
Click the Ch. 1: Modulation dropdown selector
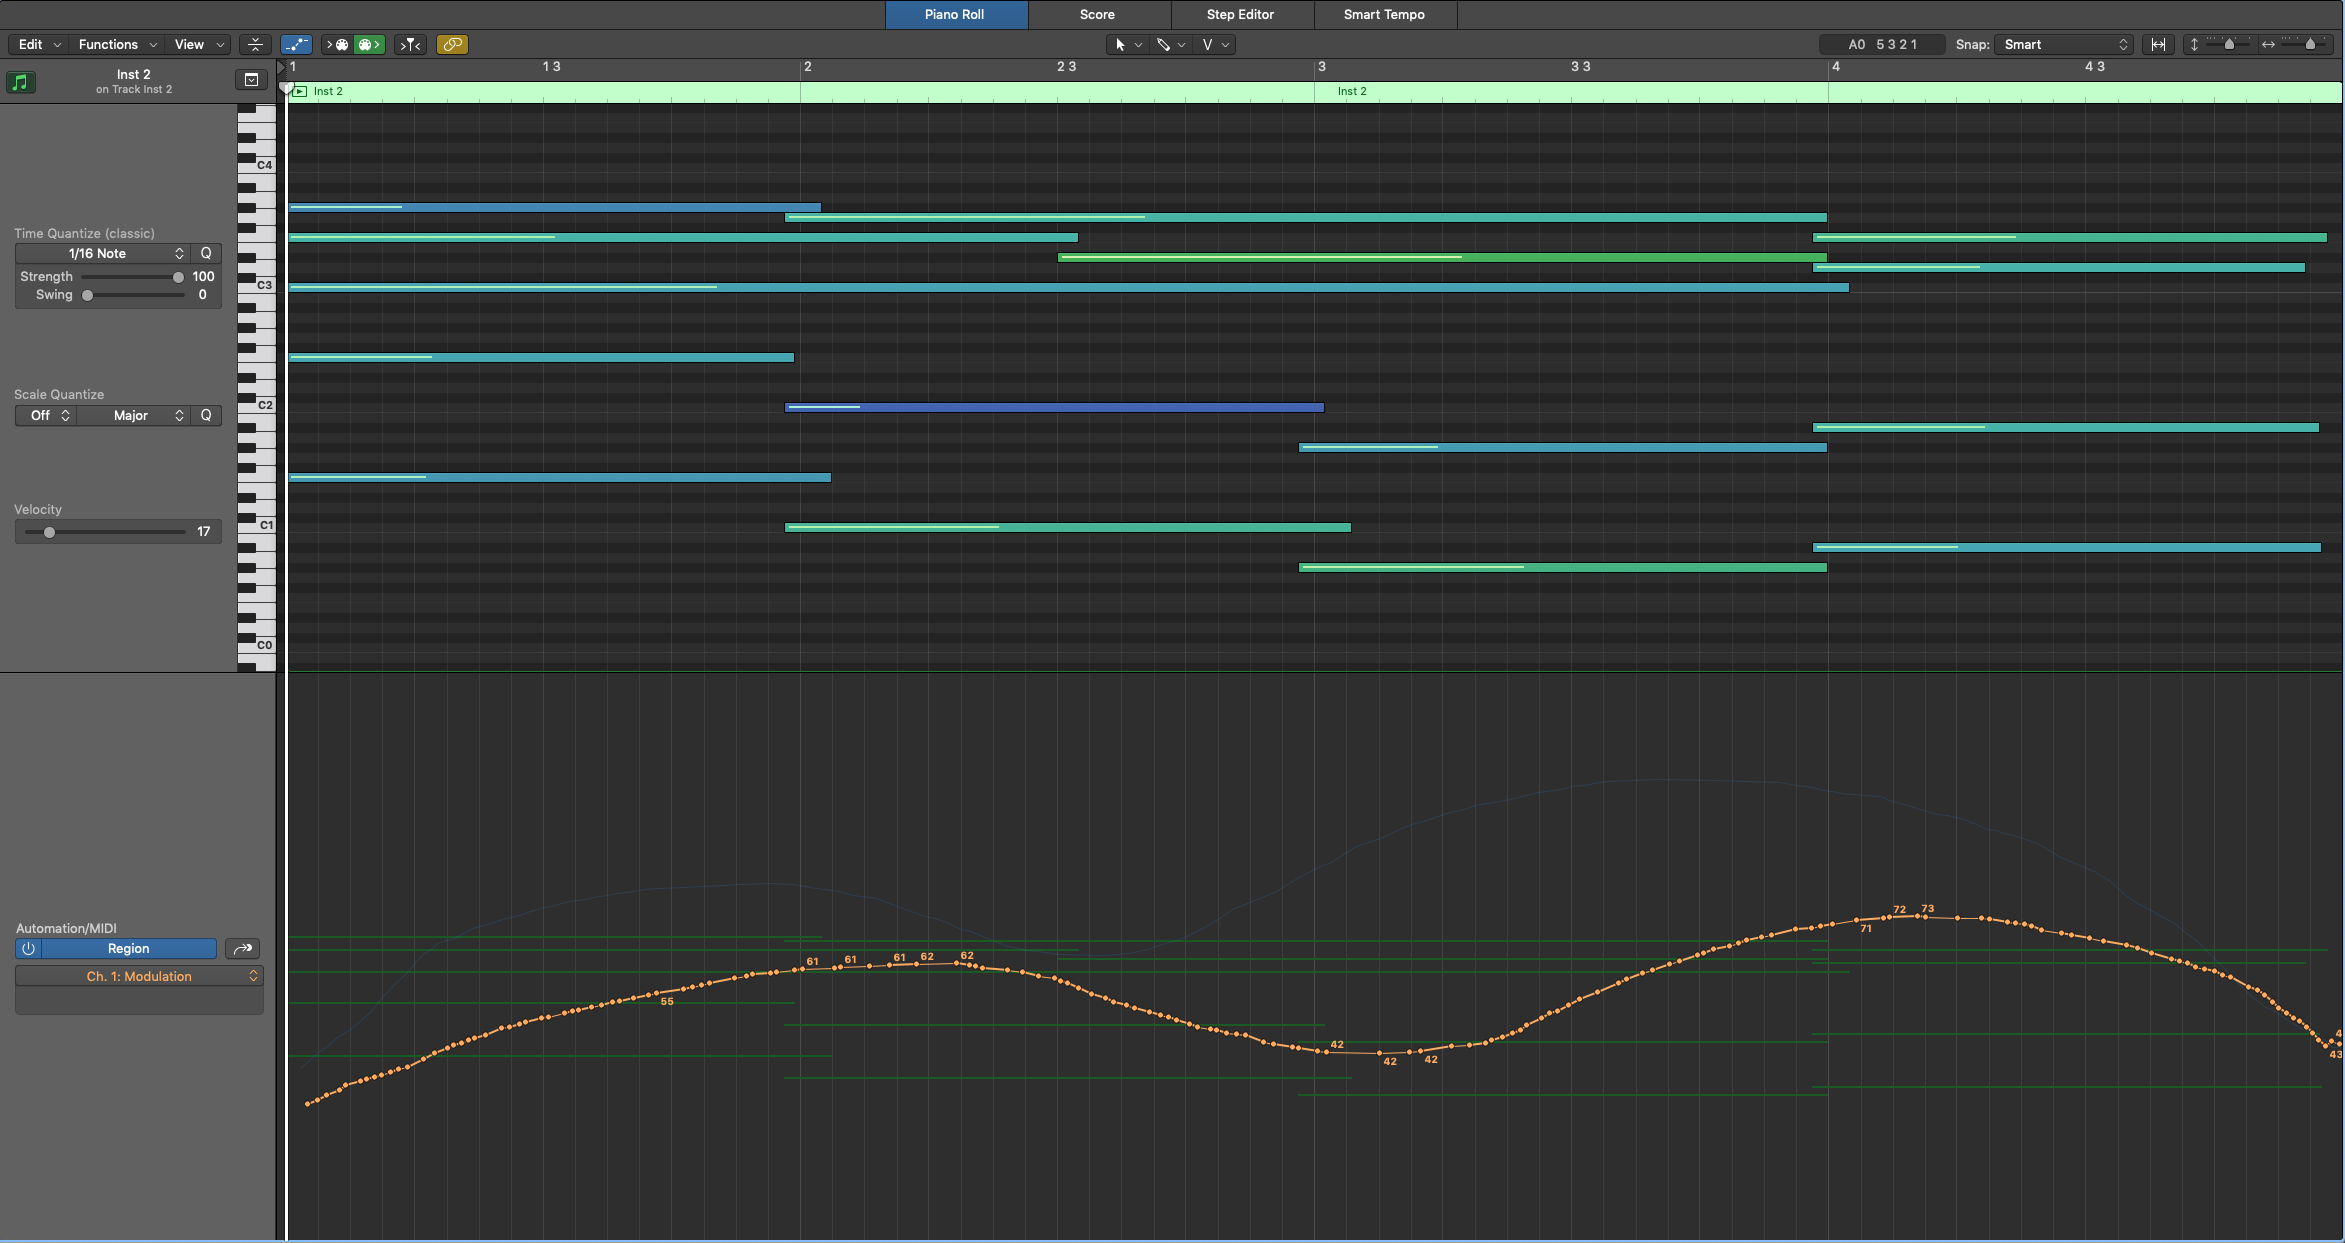click(138, 976)
